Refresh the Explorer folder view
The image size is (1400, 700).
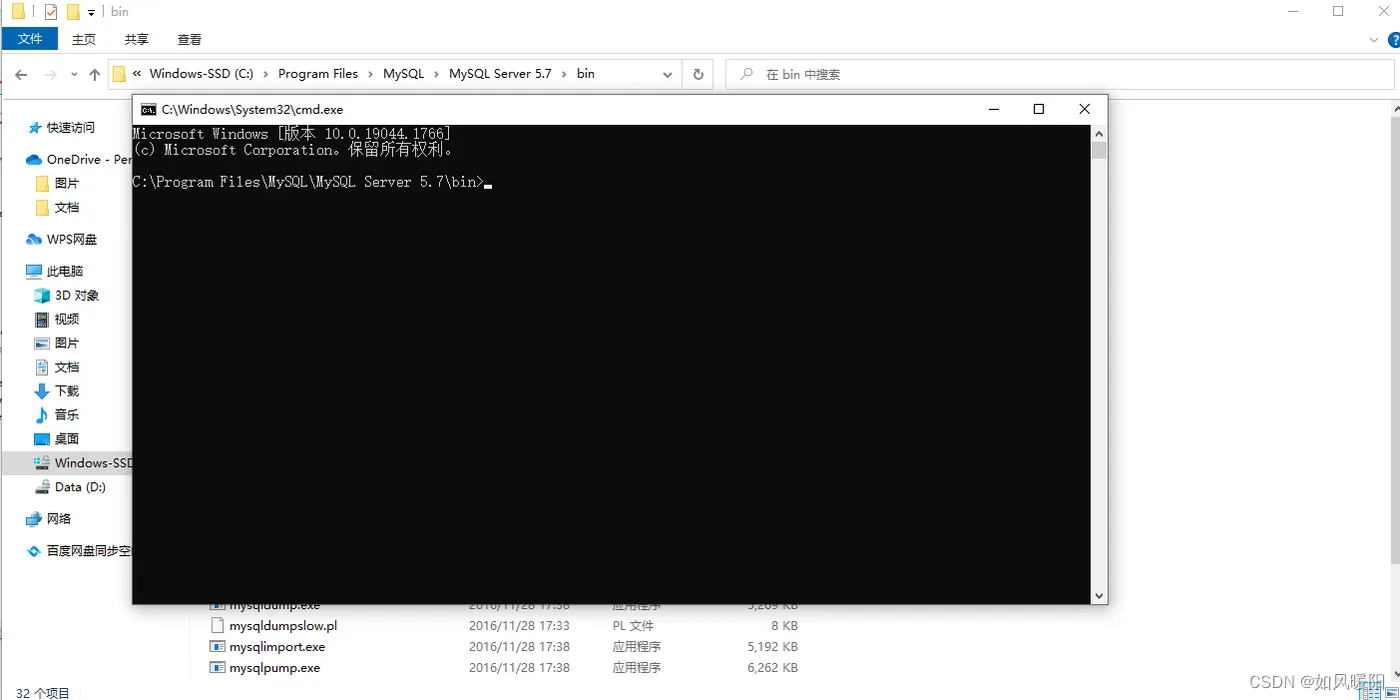click(x=698, y=74)
